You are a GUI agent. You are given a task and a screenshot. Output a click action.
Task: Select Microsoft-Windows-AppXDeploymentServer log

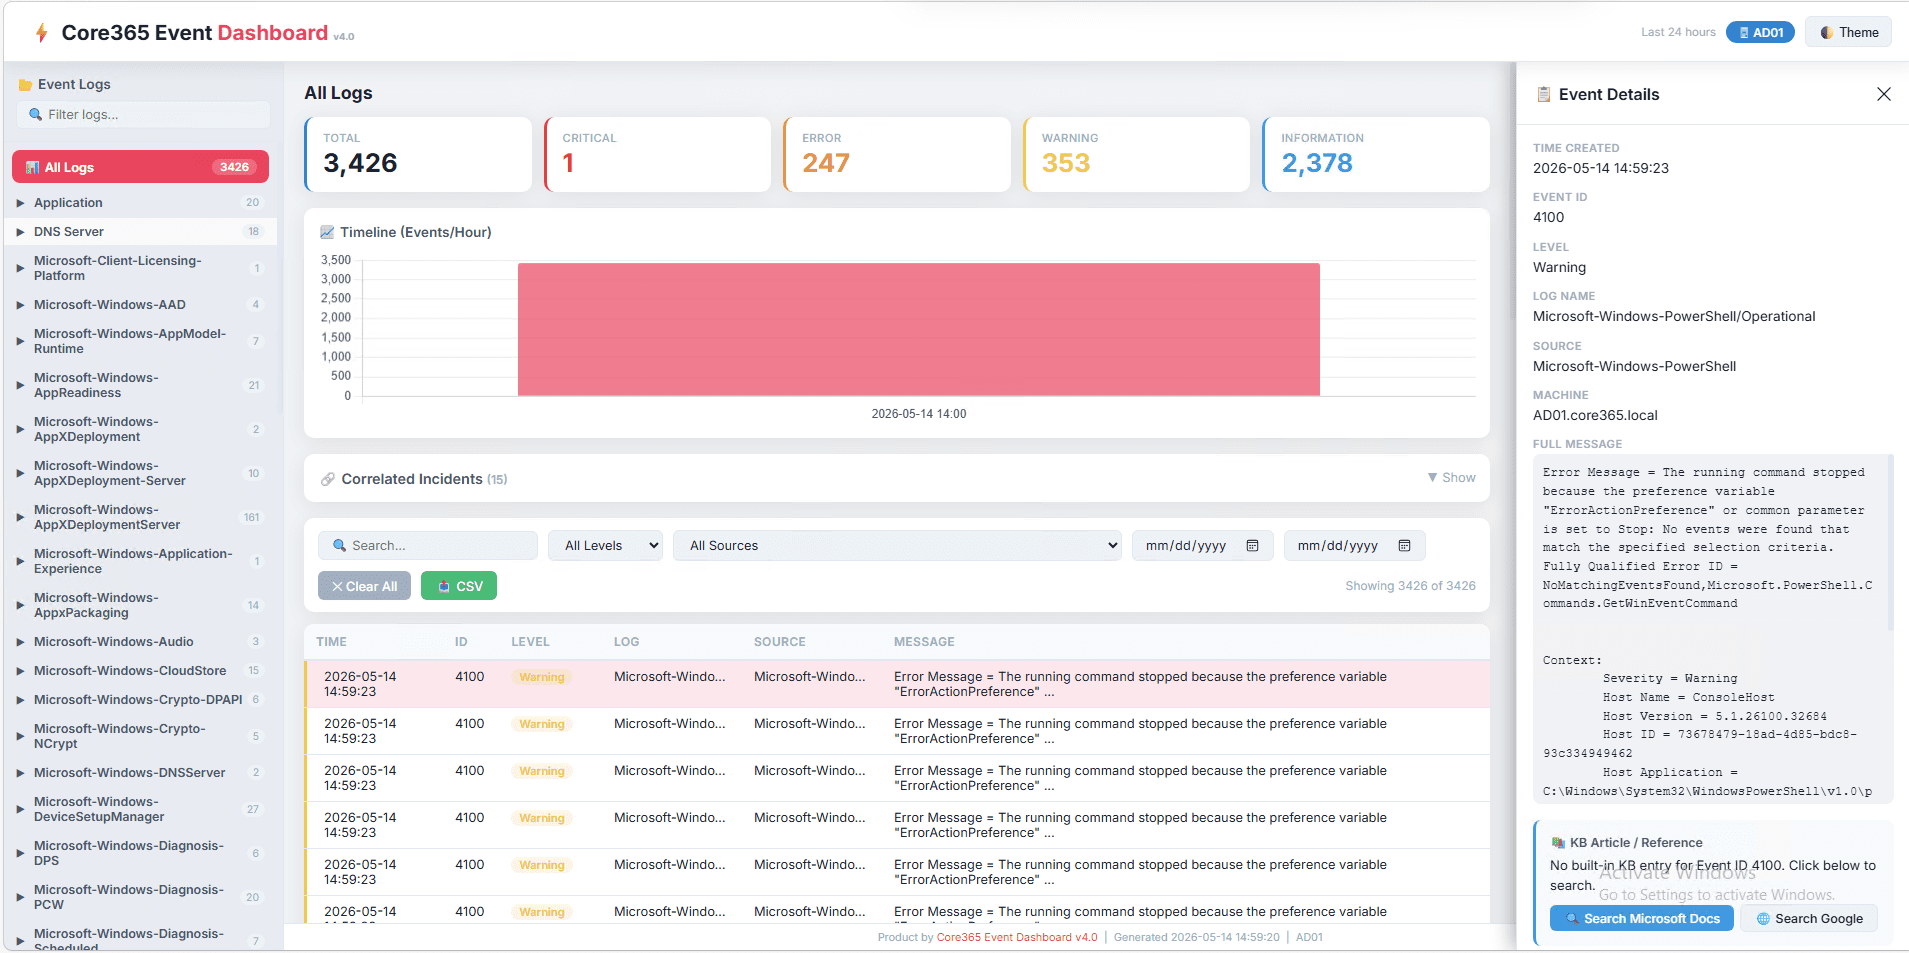point(140,517)
